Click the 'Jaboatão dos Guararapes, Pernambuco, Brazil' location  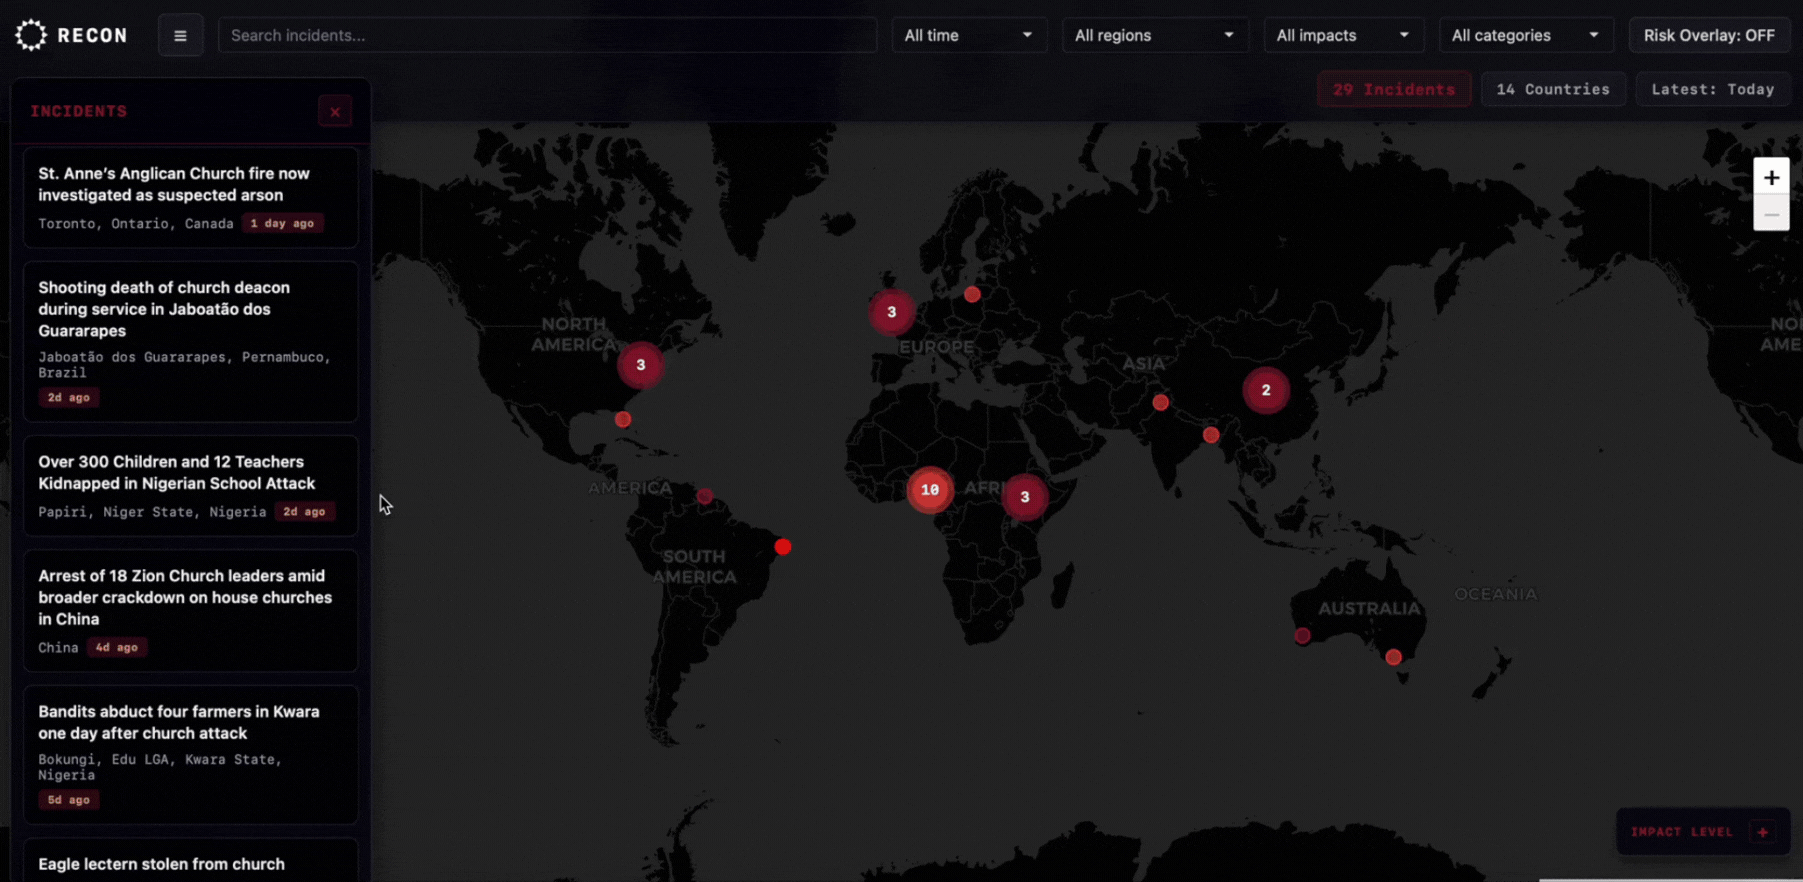[184, 364]
